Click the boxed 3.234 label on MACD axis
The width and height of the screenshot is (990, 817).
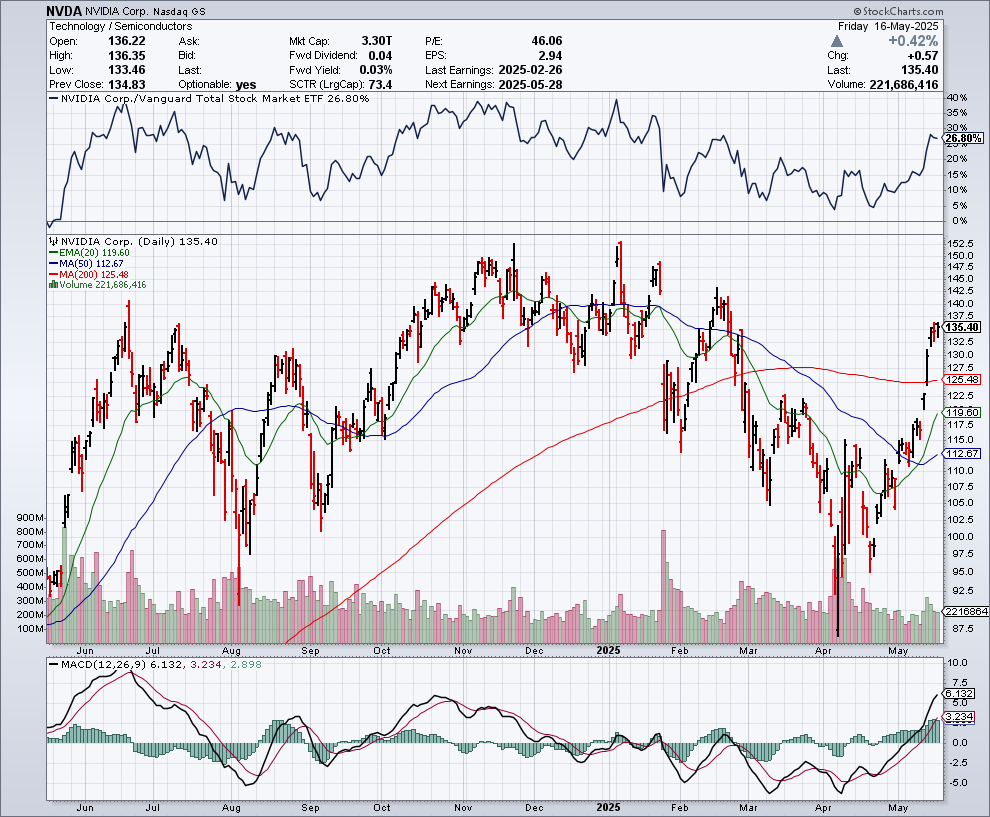[960, 717]
